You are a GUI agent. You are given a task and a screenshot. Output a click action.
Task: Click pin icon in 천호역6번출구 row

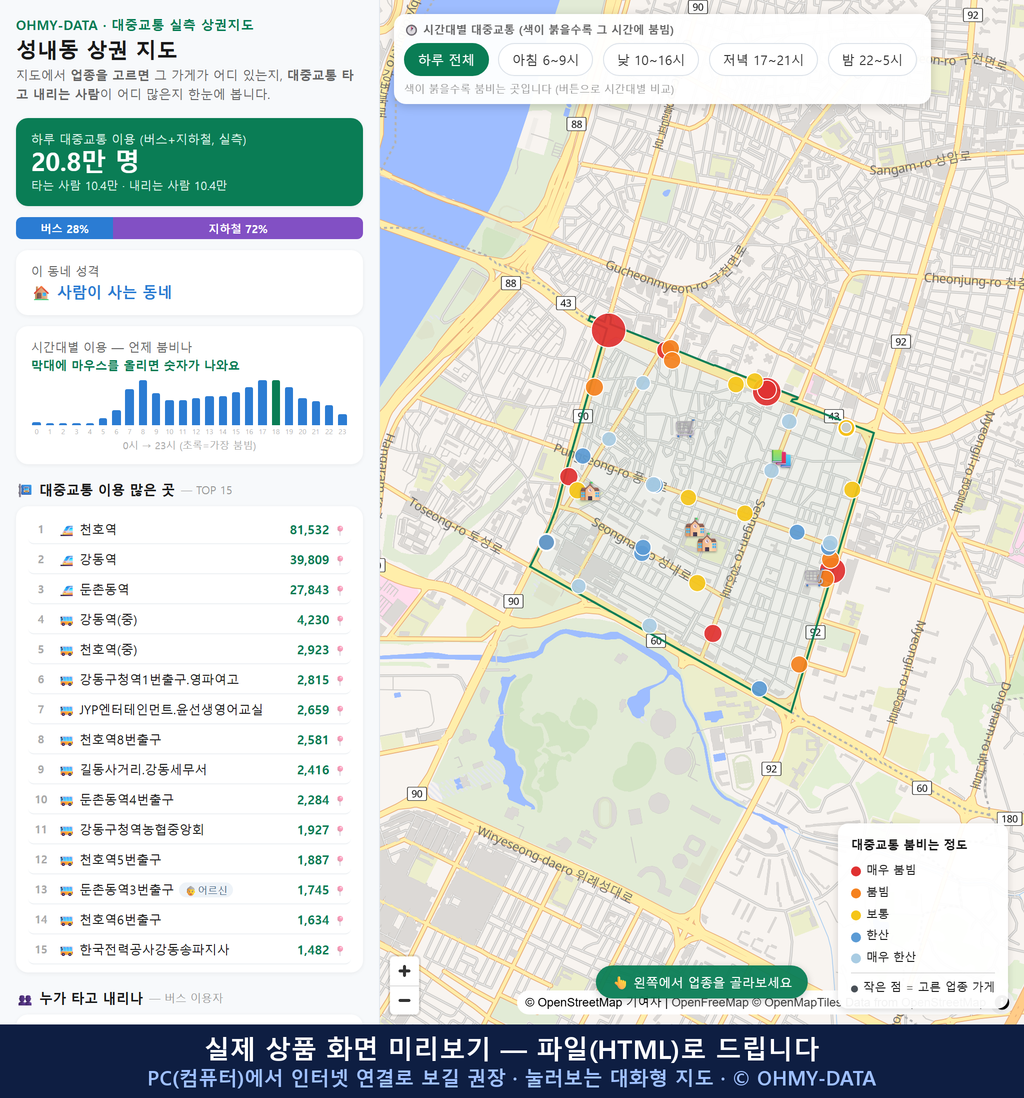tap(340, 920)
